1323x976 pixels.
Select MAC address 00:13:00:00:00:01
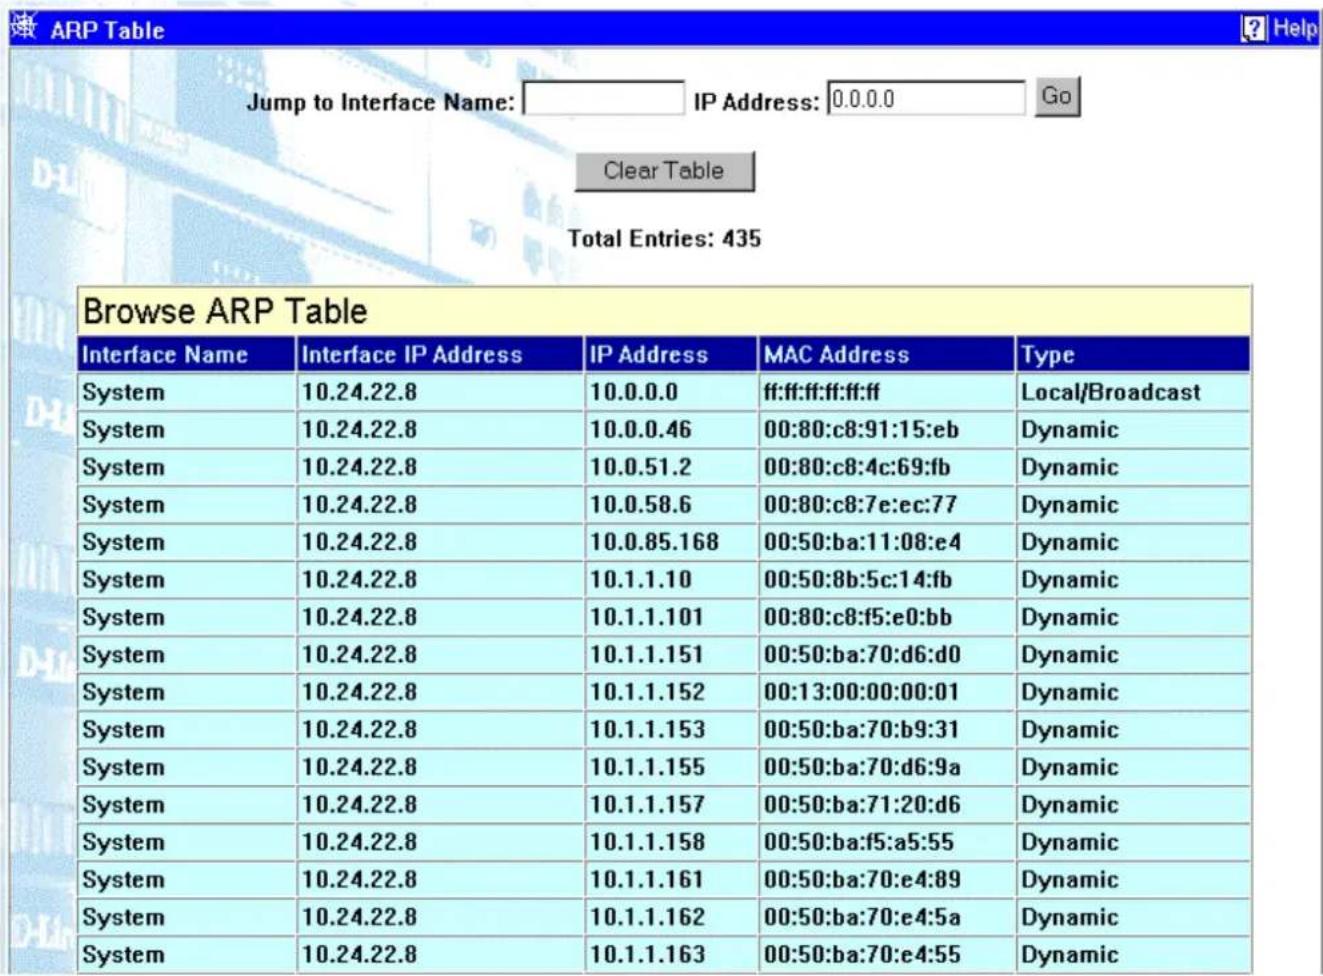pos(861,692)
